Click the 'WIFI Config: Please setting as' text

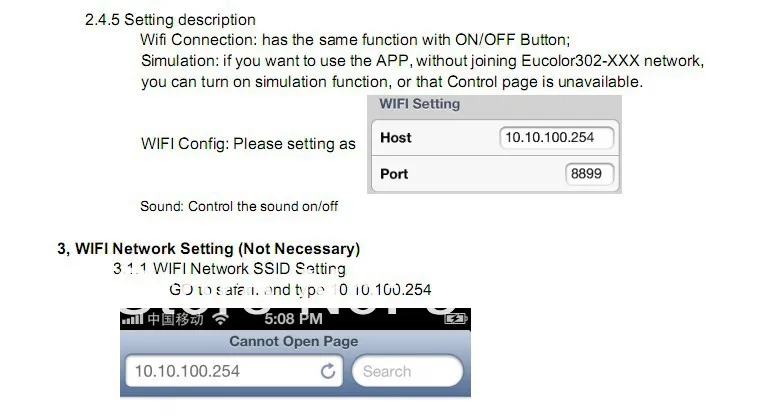(x=248, y=144)
